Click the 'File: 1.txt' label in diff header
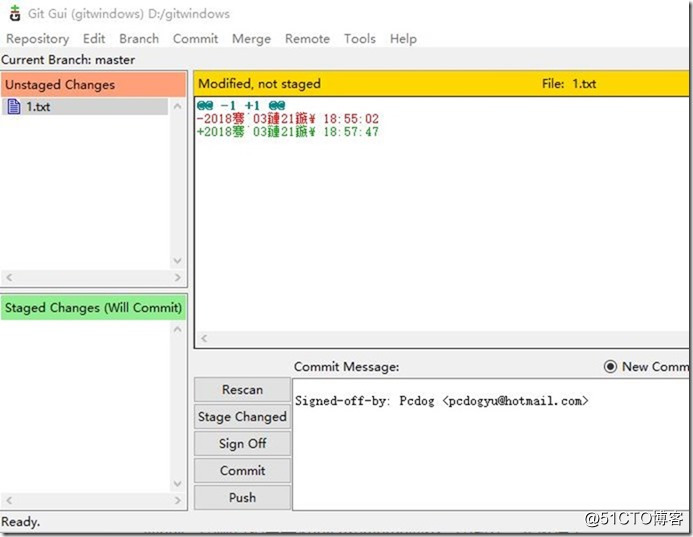The height and width of the screenshot is (537, 693). pyautogui.click(x=569, y=84)
